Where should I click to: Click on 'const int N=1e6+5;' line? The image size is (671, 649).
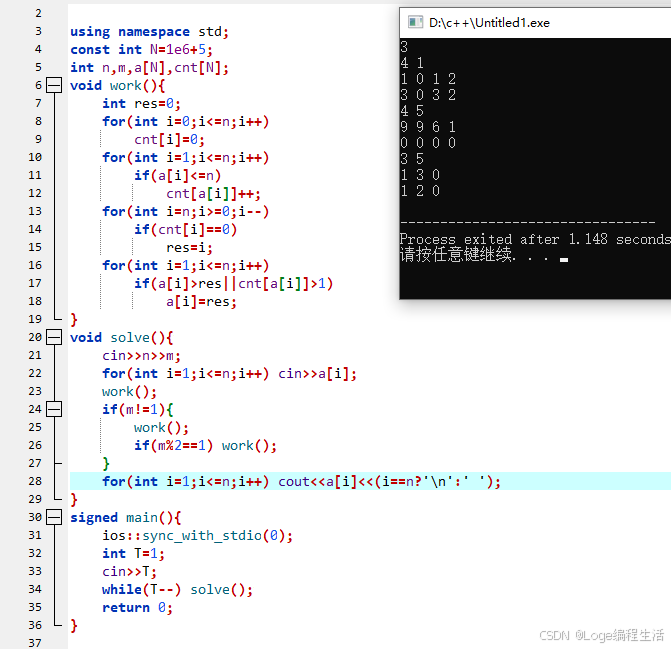(x=141, y=50)
